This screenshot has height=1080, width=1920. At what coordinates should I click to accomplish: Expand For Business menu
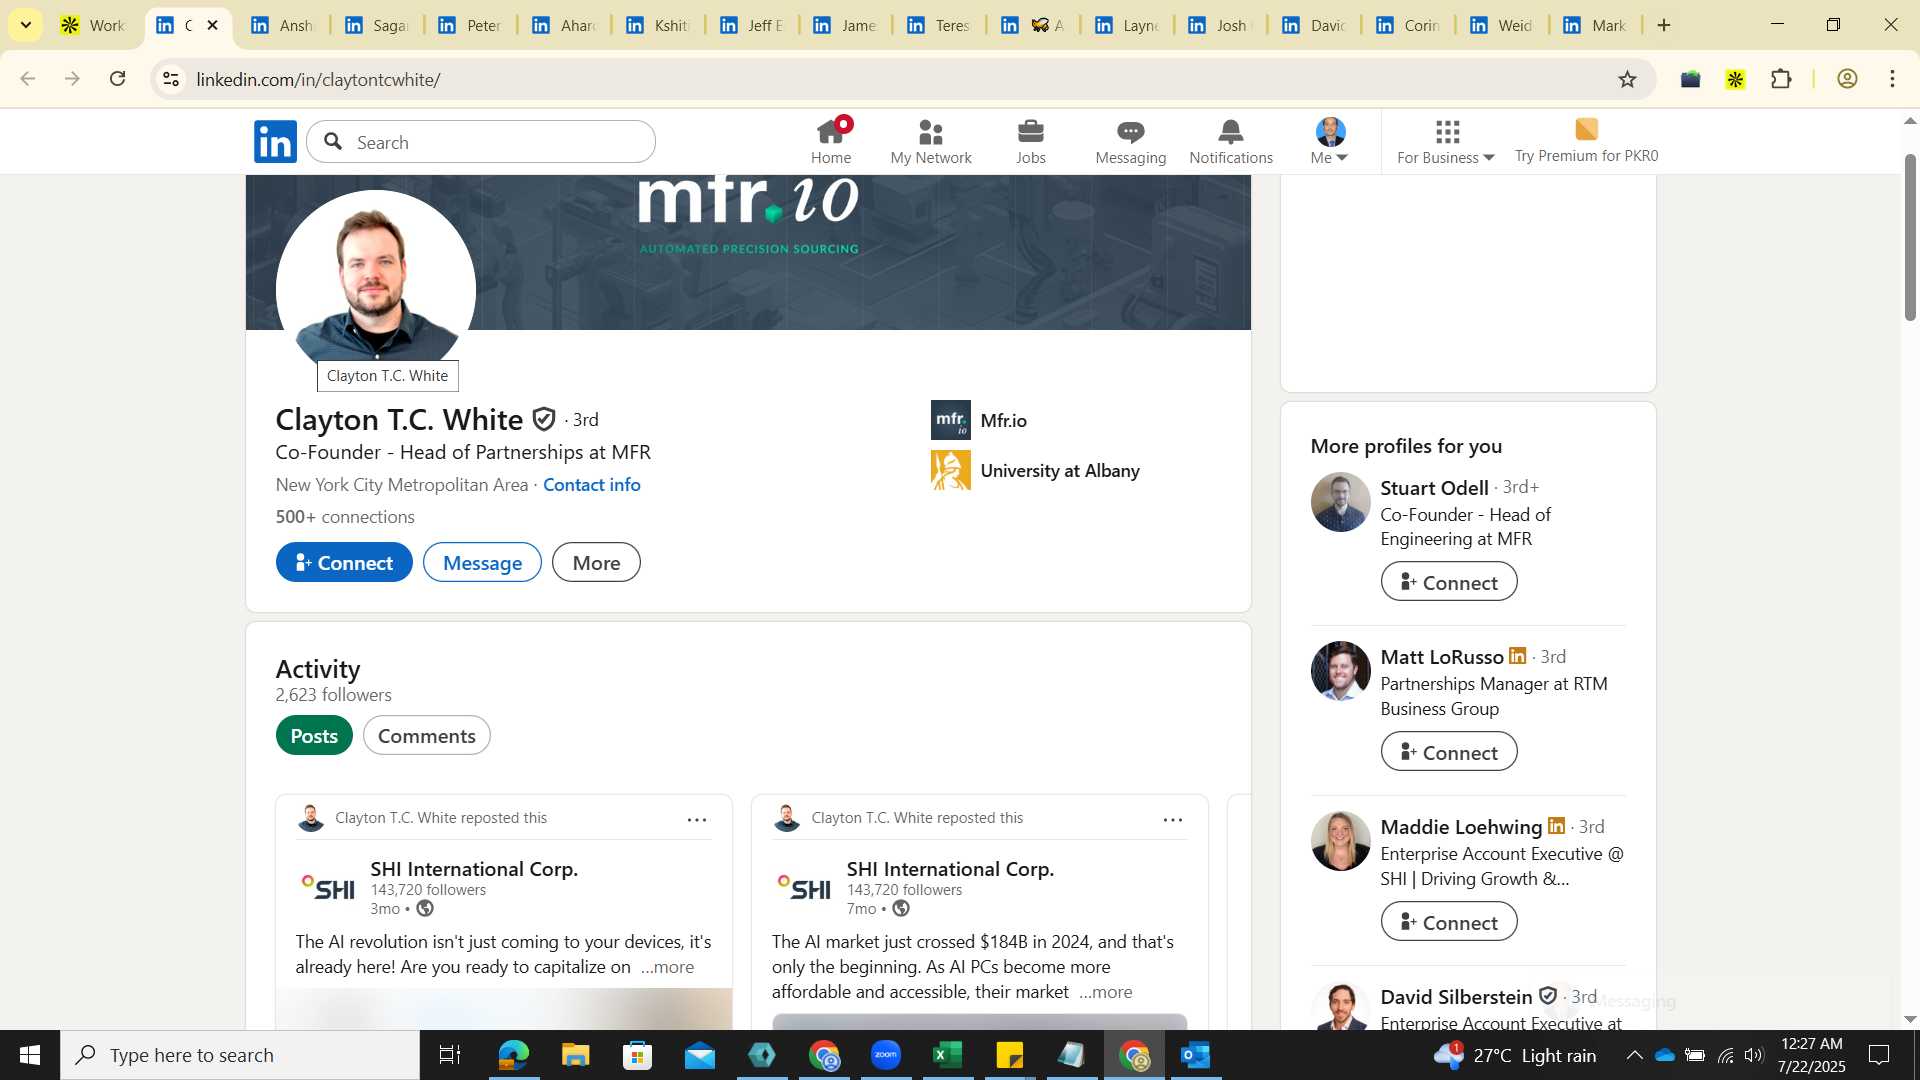tap(1445, 141)
